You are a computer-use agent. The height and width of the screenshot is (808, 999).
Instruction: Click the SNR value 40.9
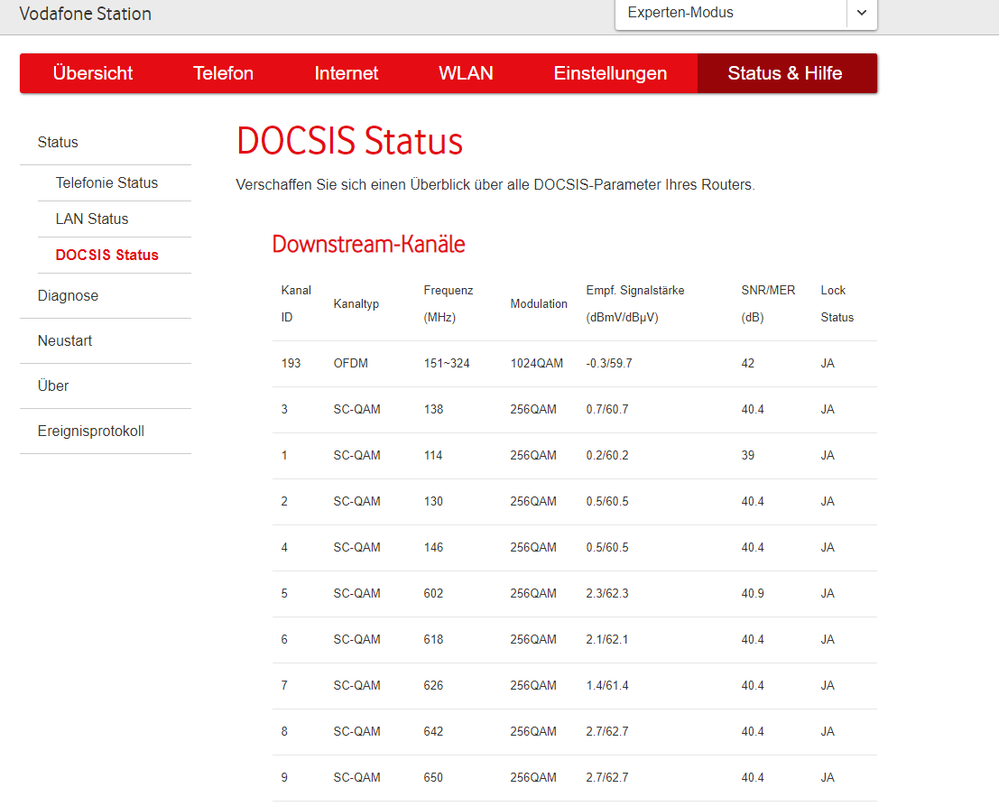click(752, 593)
